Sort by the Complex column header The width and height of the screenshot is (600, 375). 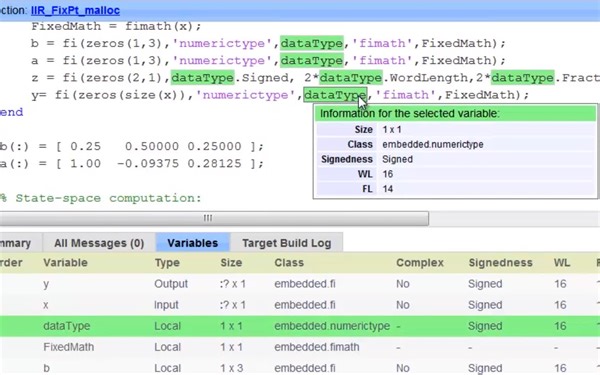point(420,263)
